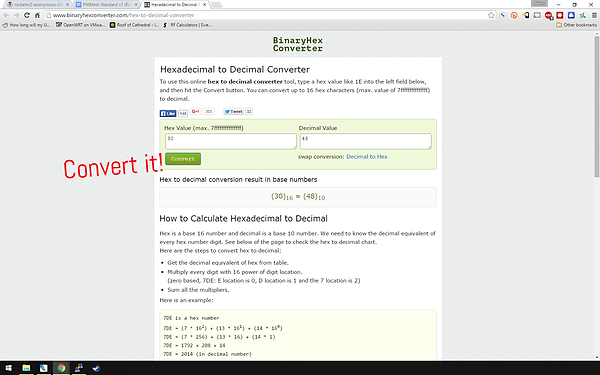Viewport: 600px width, 375px height.
Task: Reload the current page
Action: click(26, 15)
